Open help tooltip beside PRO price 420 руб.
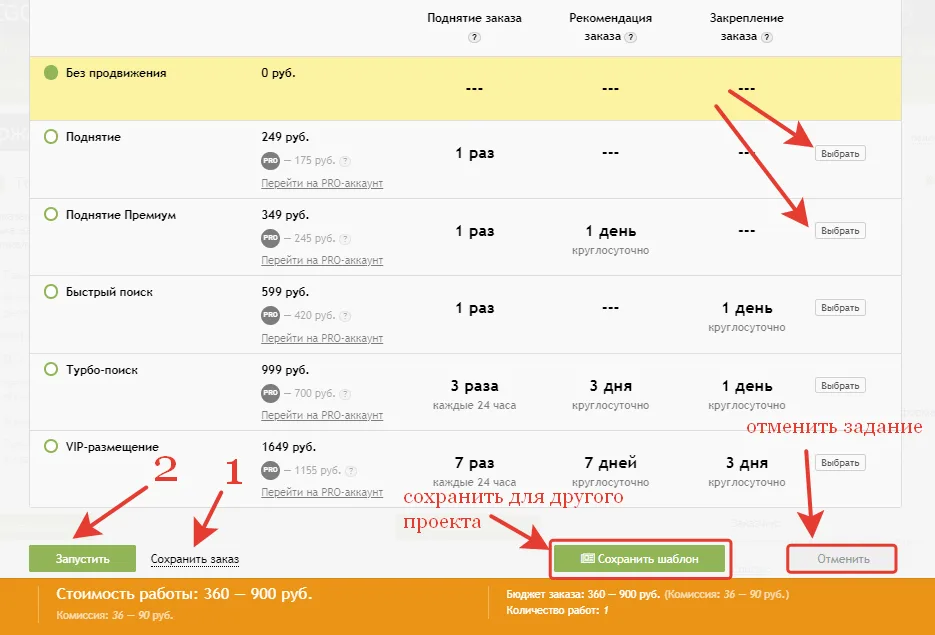This screenshot has width=935, height=635. coord(344,315)
